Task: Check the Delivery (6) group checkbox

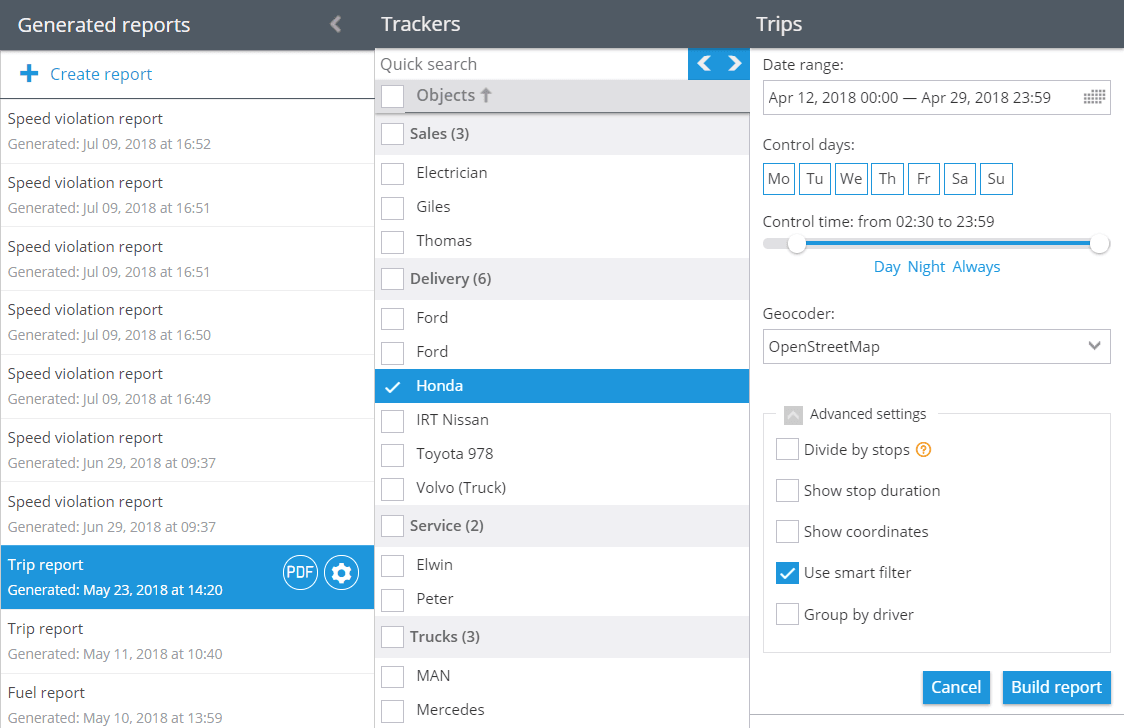Action: 392,279
